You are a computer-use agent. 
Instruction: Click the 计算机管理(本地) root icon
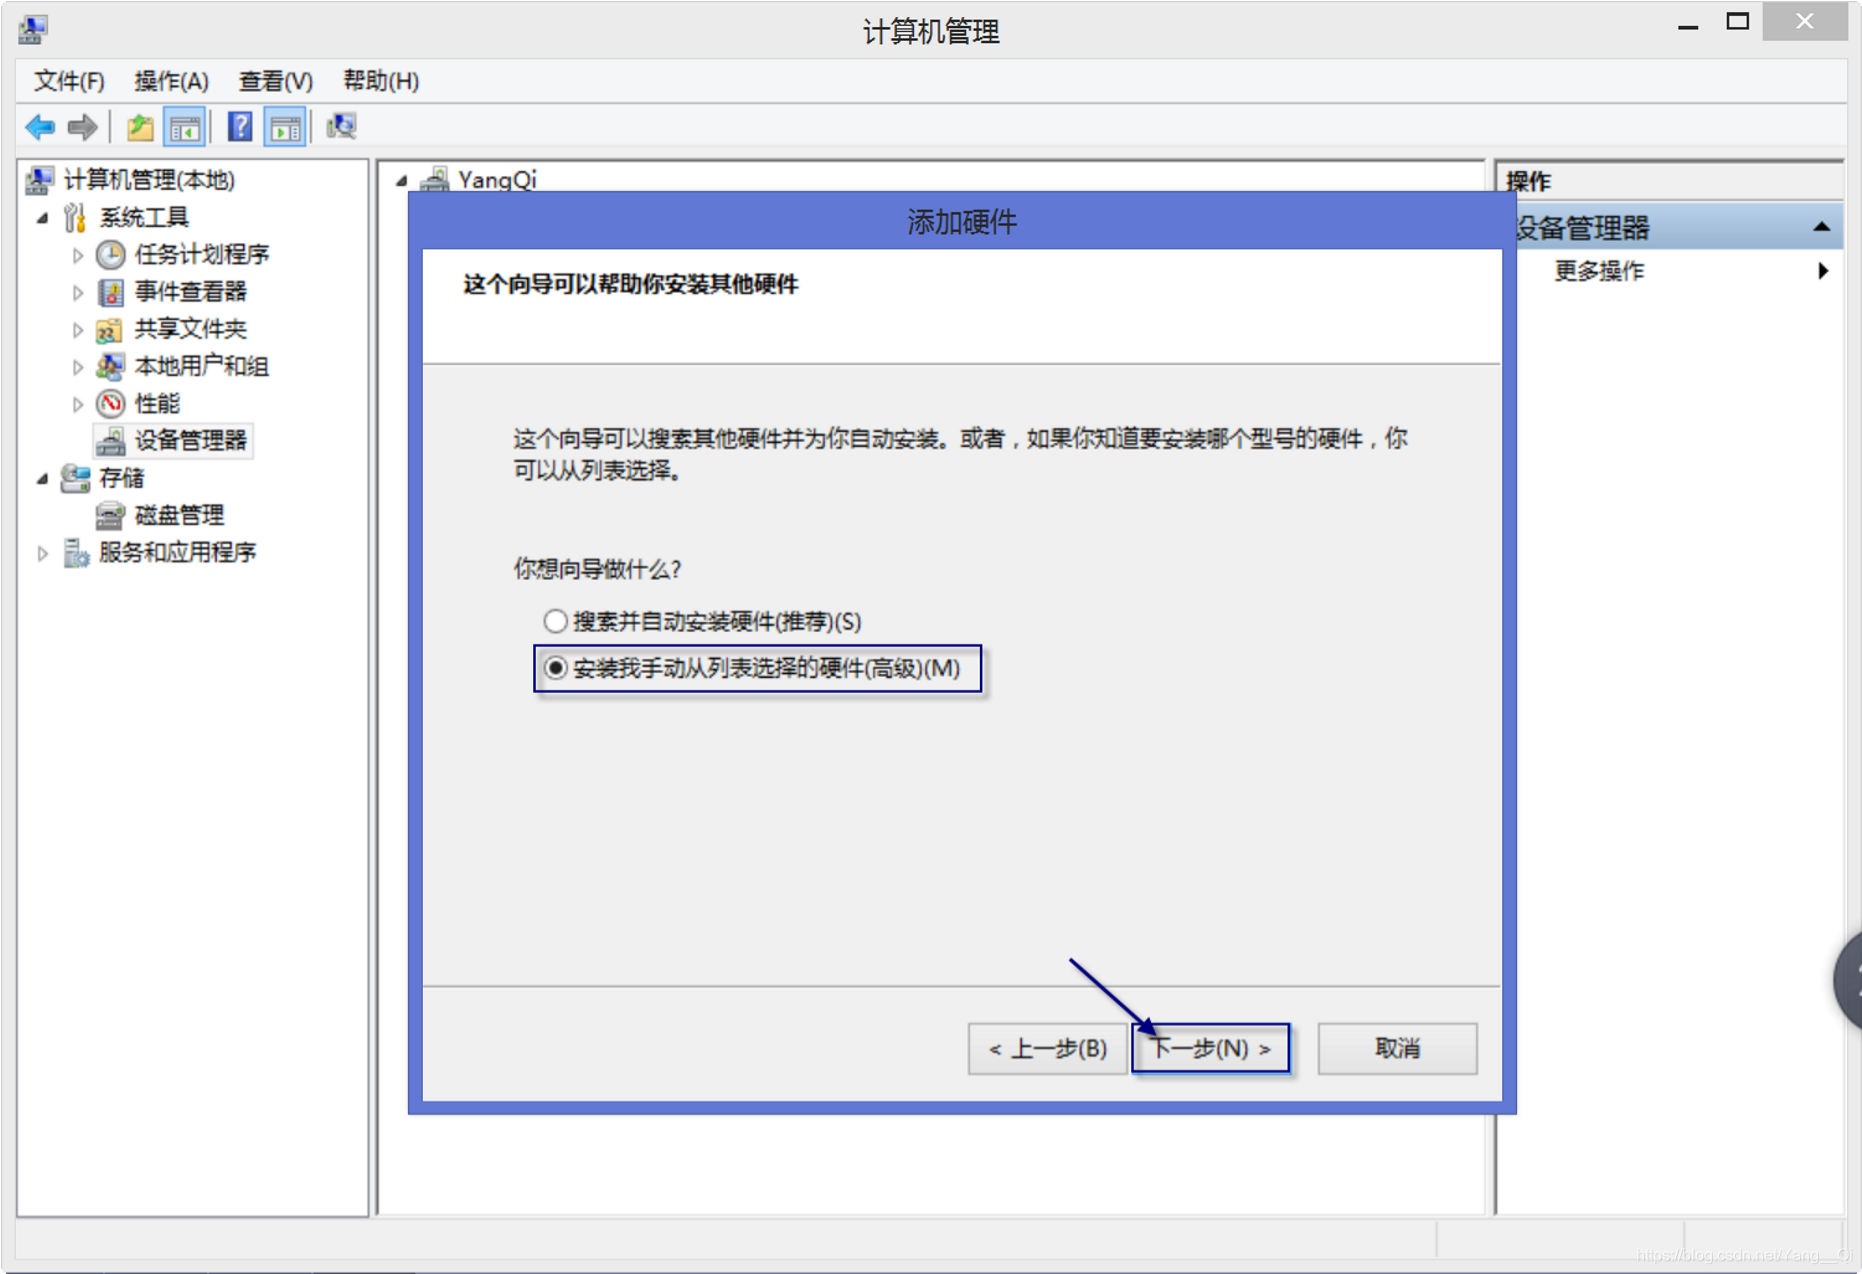click(39, 180)
